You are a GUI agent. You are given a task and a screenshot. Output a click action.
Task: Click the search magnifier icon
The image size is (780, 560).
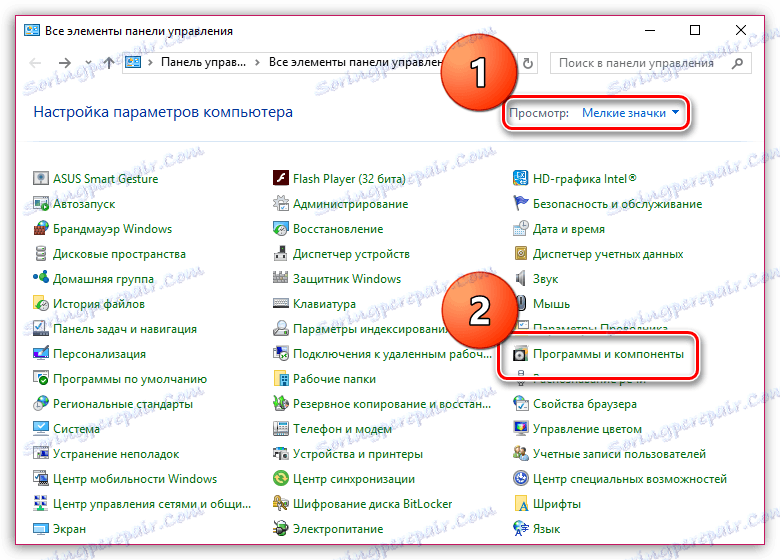click(738, 63)
